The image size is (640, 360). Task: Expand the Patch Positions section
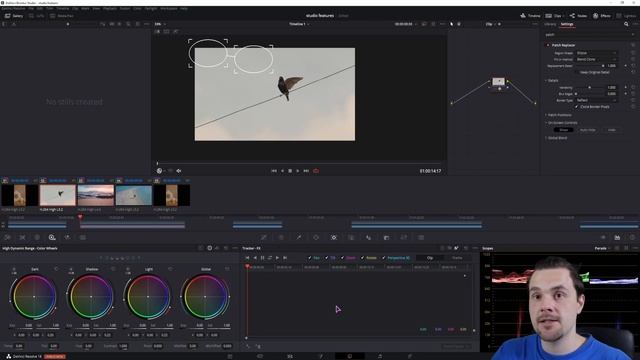[x=546, y=115]
